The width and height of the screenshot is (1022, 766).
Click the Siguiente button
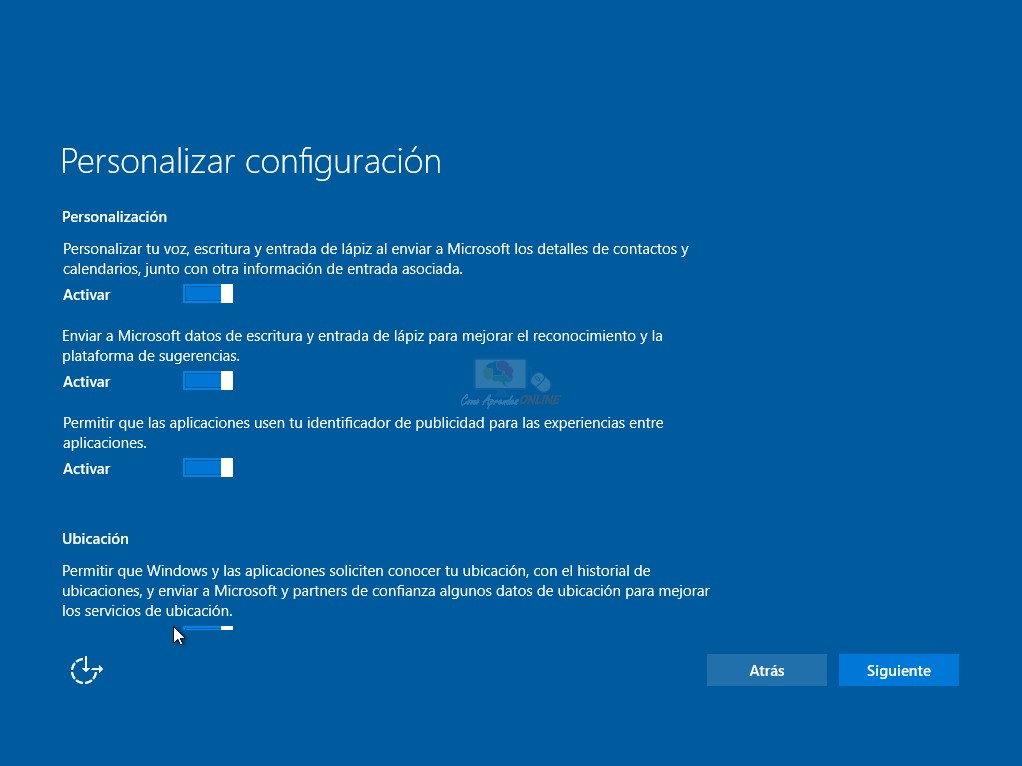pyautogui.click(x=898, y=670)
